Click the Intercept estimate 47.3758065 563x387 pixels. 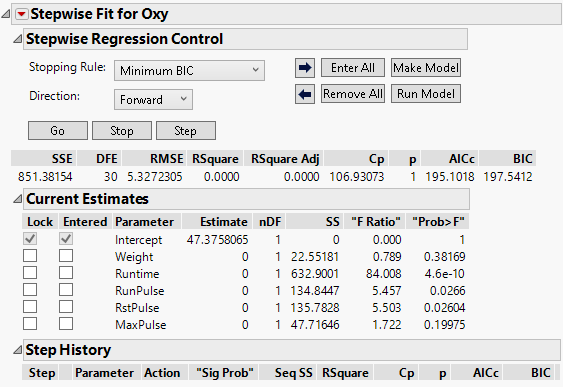click(217, 240)
